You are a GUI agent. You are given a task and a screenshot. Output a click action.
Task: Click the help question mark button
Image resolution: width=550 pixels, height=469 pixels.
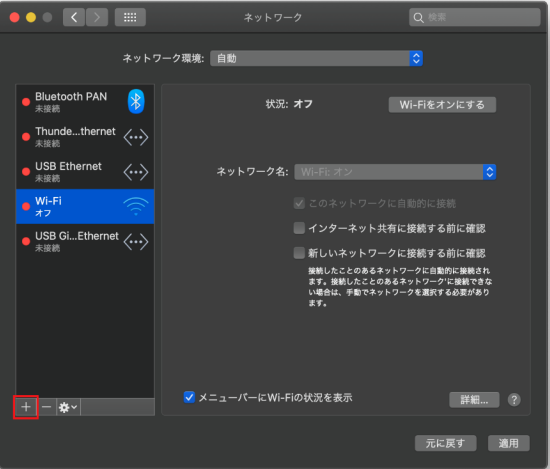coord(514,400)
